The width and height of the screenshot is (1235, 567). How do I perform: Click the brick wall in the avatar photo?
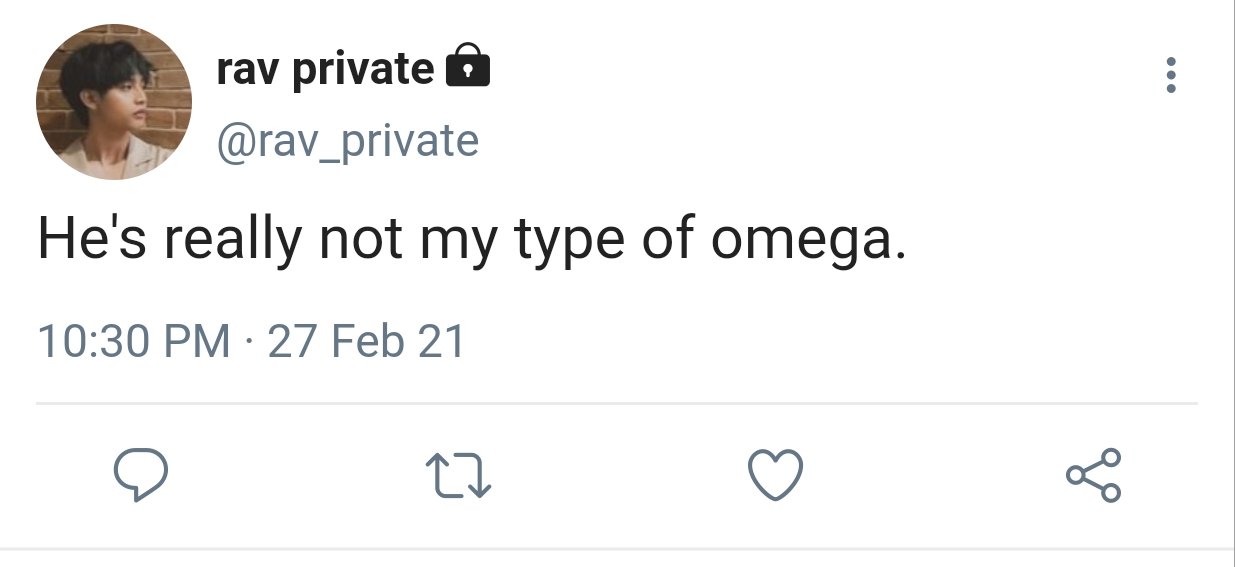170,80
